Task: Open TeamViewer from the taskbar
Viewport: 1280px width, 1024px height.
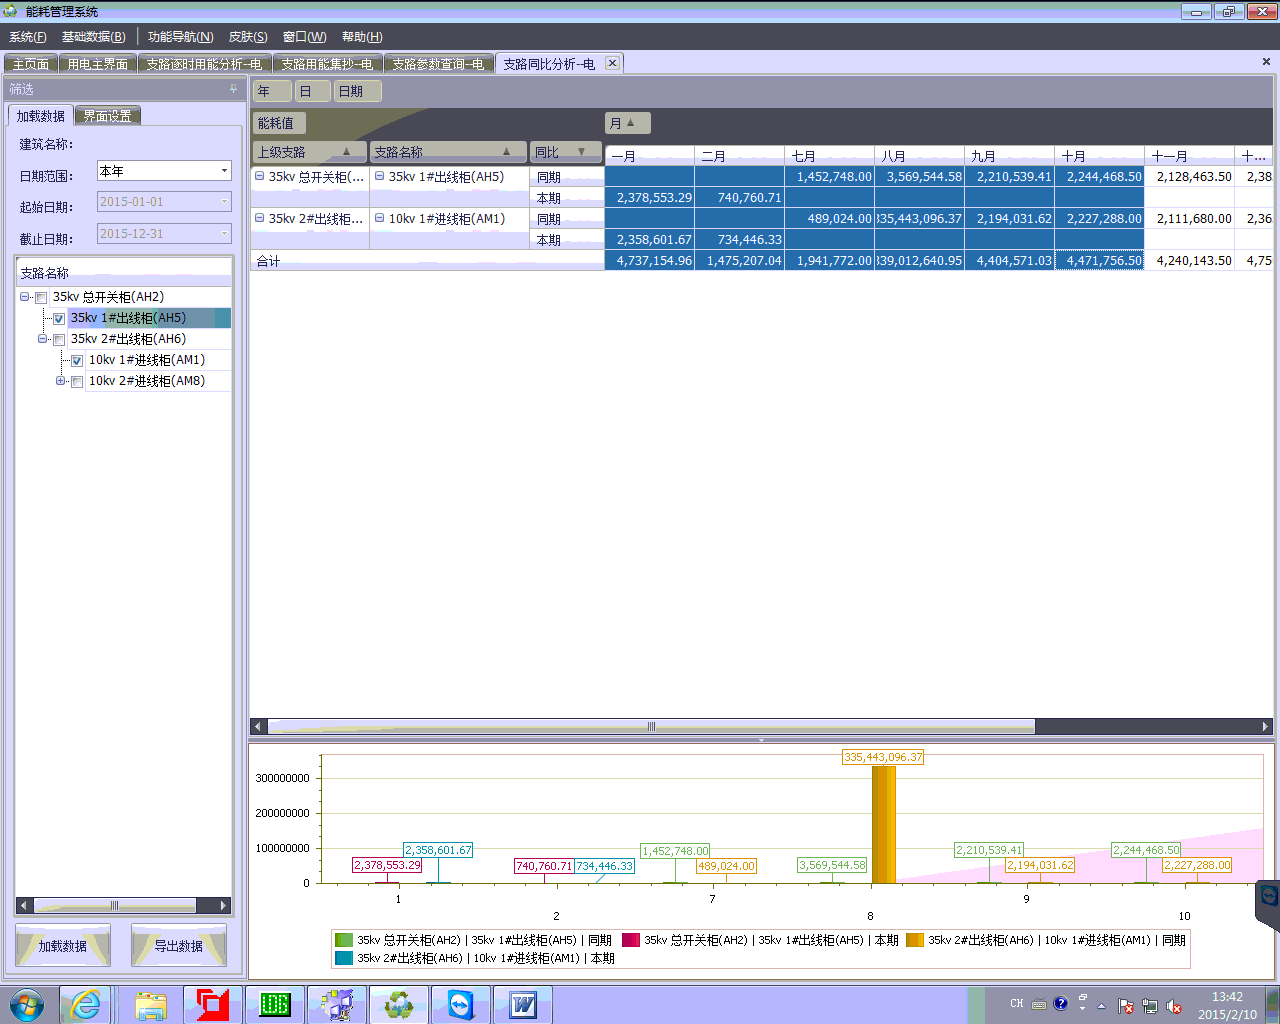Action: click(x=460, y=1004)
